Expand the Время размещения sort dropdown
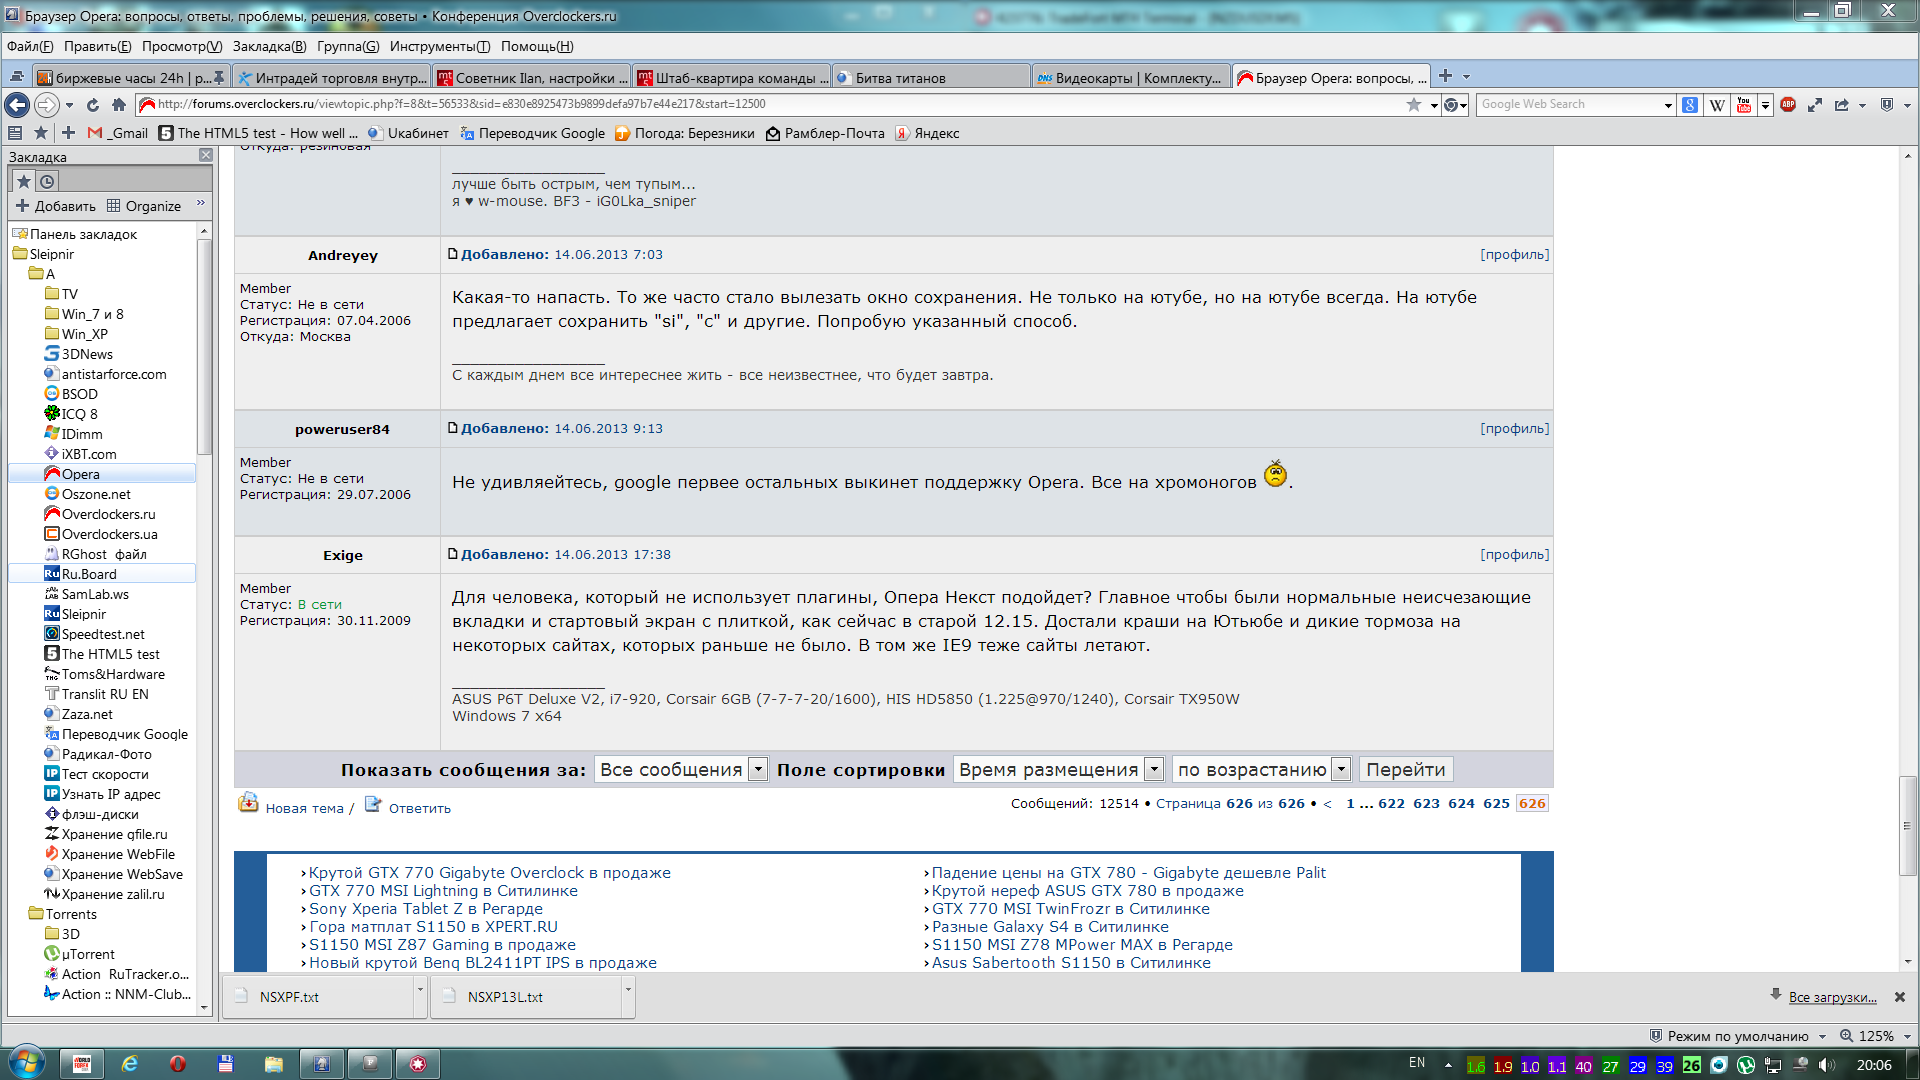 coord(1058,769)
